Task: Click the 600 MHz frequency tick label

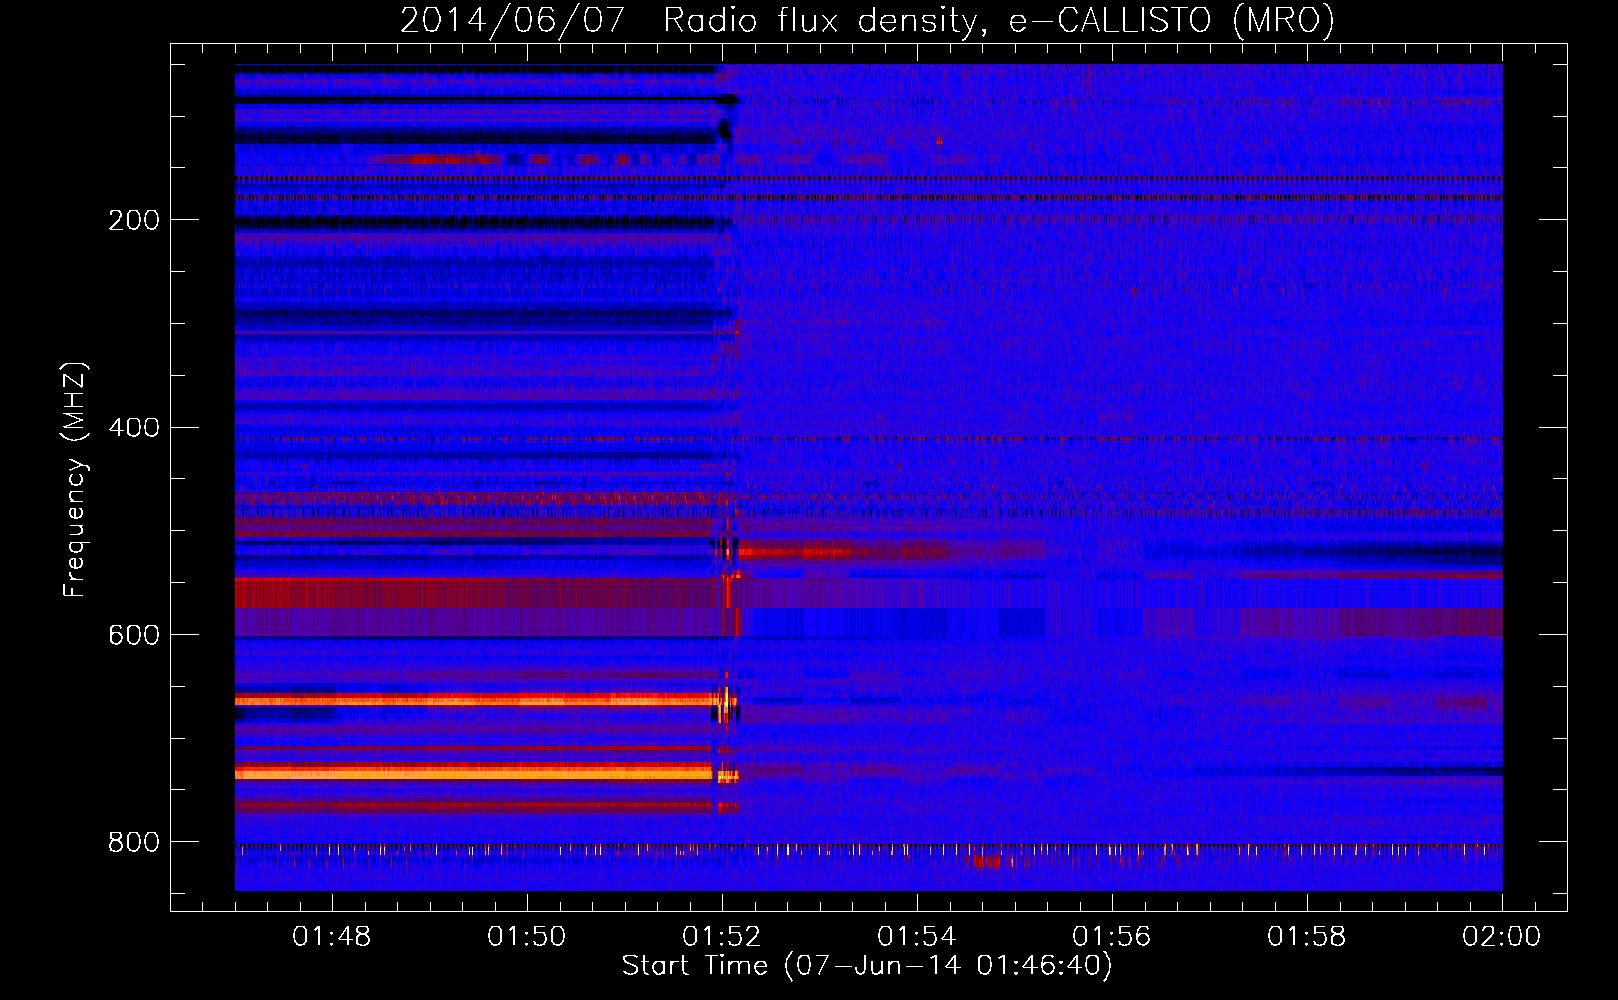Action: click(134, 636)
